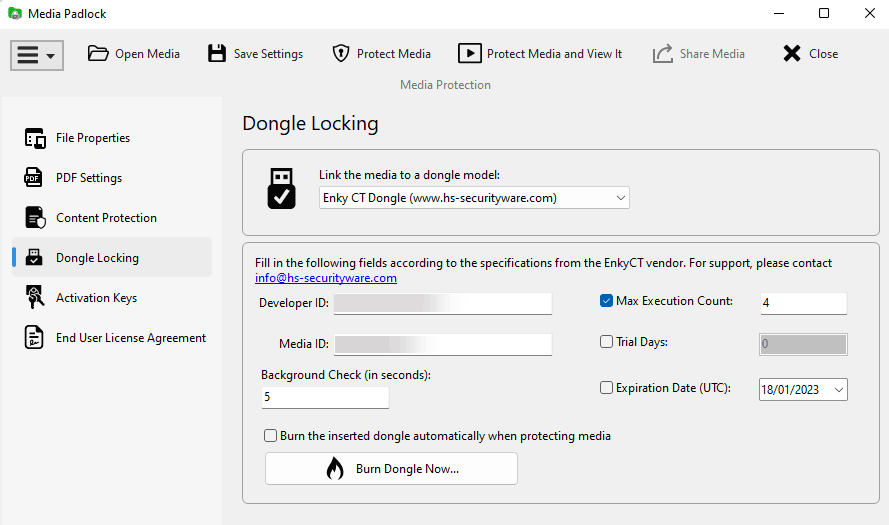The width and height of the screenshot is (889, 525).
Task: Click the Open Media toolbar label
Action: coord(147,54)
